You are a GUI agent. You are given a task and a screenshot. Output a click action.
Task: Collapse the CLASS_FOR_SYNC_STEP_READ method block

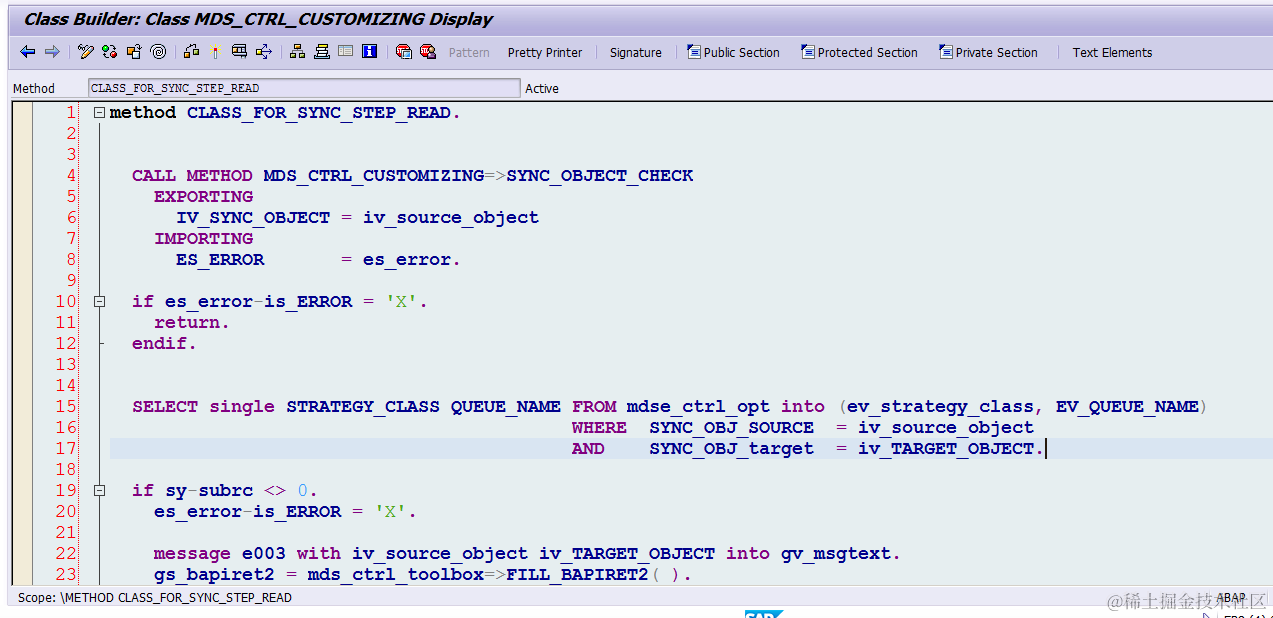pos(98,112)
